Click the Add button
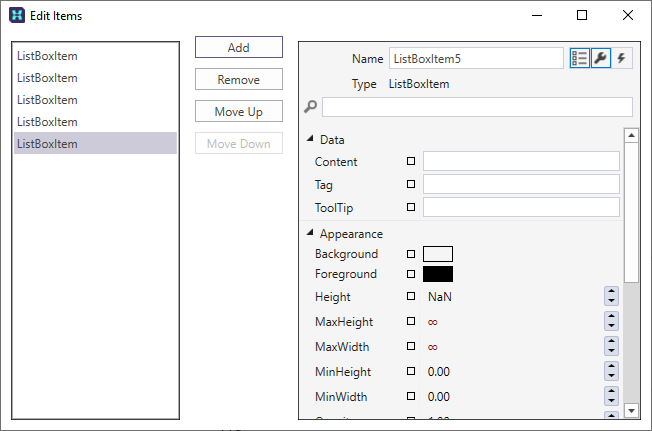This screenshot has width=652, height=431. click(x=238, y=48)
